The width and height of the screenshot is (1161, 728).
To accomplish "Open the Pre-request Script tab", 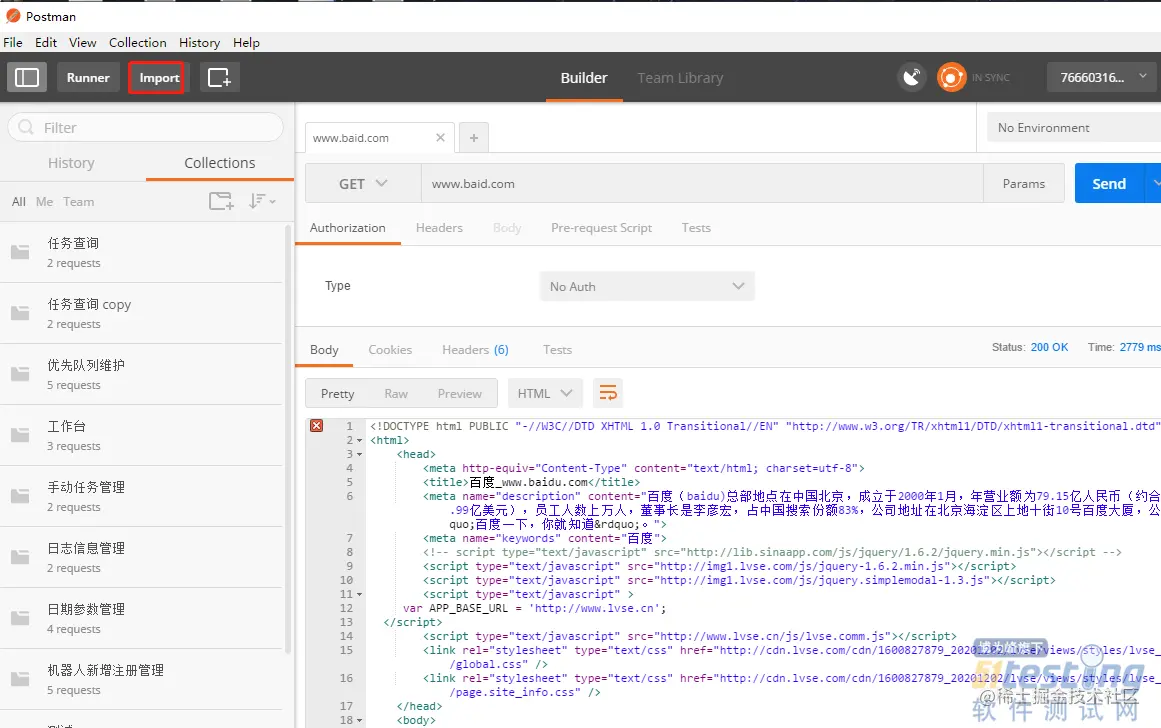I will click(601, 228).
